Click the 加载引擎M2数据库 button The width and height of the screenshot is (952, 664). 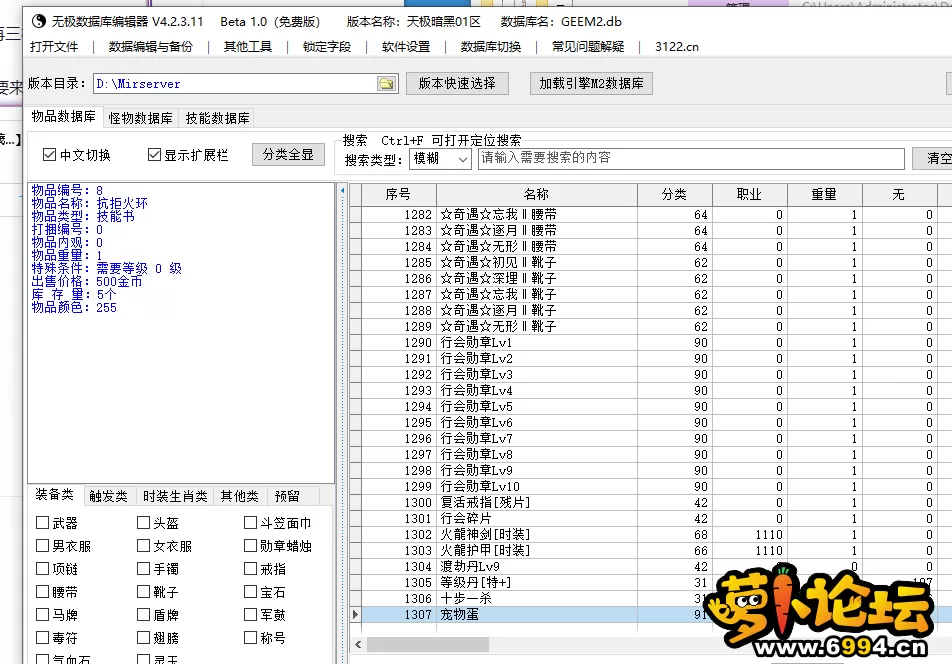click(591, 84)
